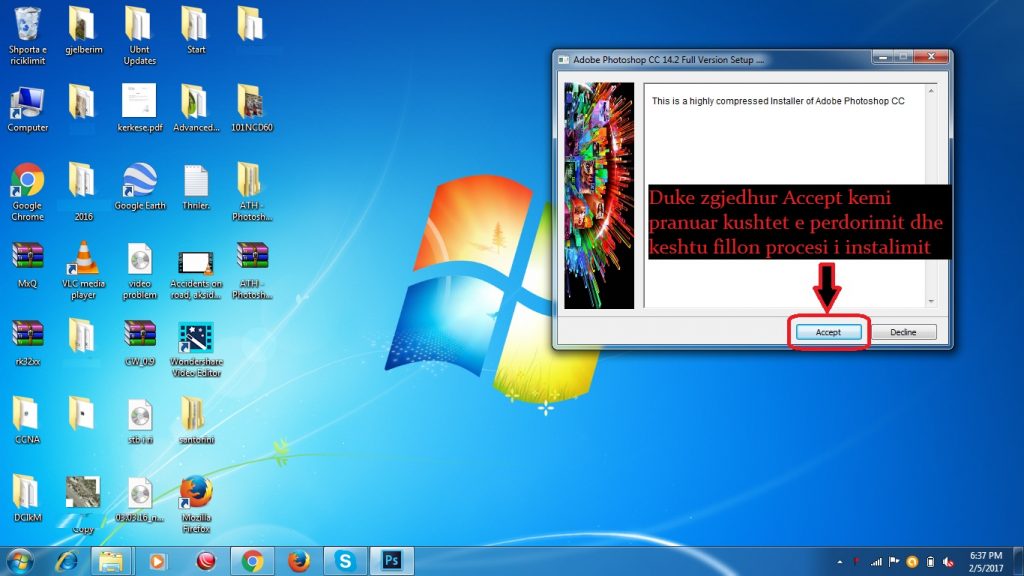Select the DCIkM folder icon

pyautogui.click(x=27, y=498)
